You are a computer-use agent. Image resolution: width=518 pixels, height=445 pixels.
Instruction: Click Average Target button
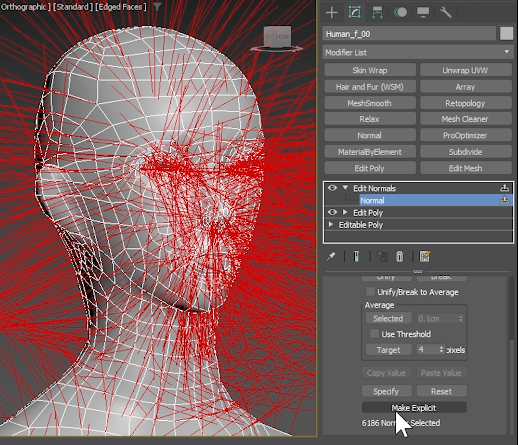click(x=388, y=350)
